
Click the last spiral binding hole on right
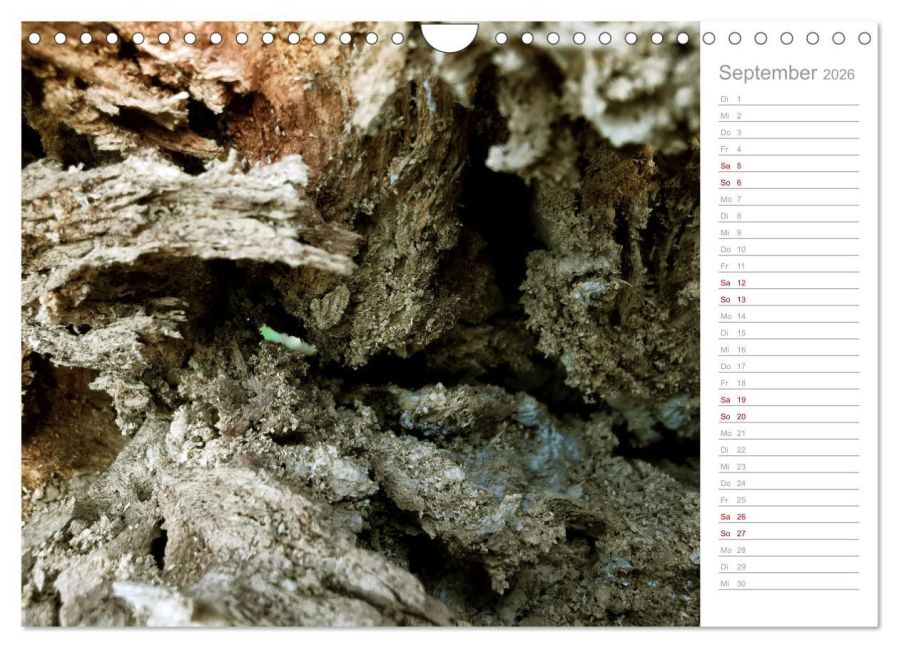pos(865,38)
